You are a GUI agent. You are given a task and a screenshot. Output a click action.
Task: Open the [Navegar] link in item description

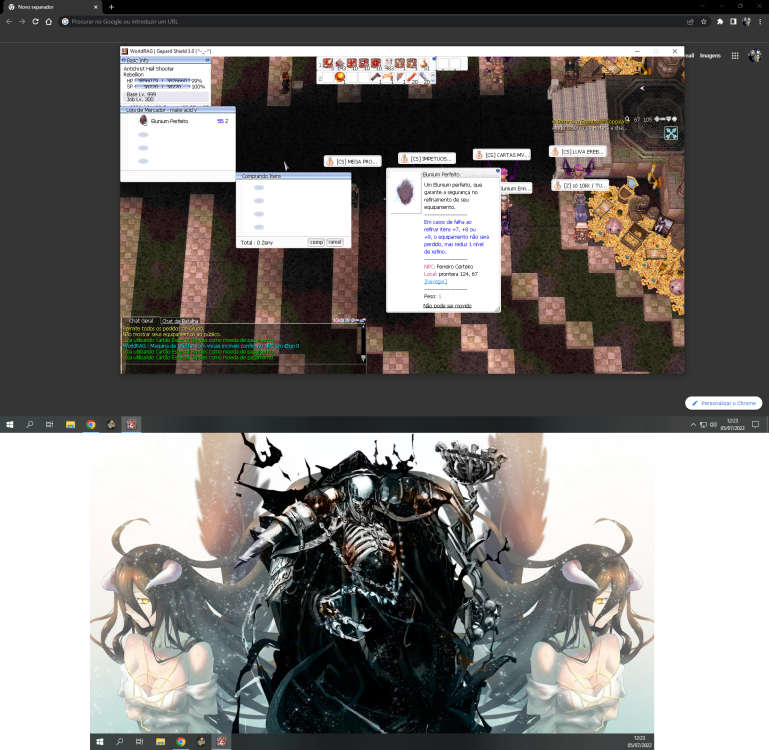435,282
